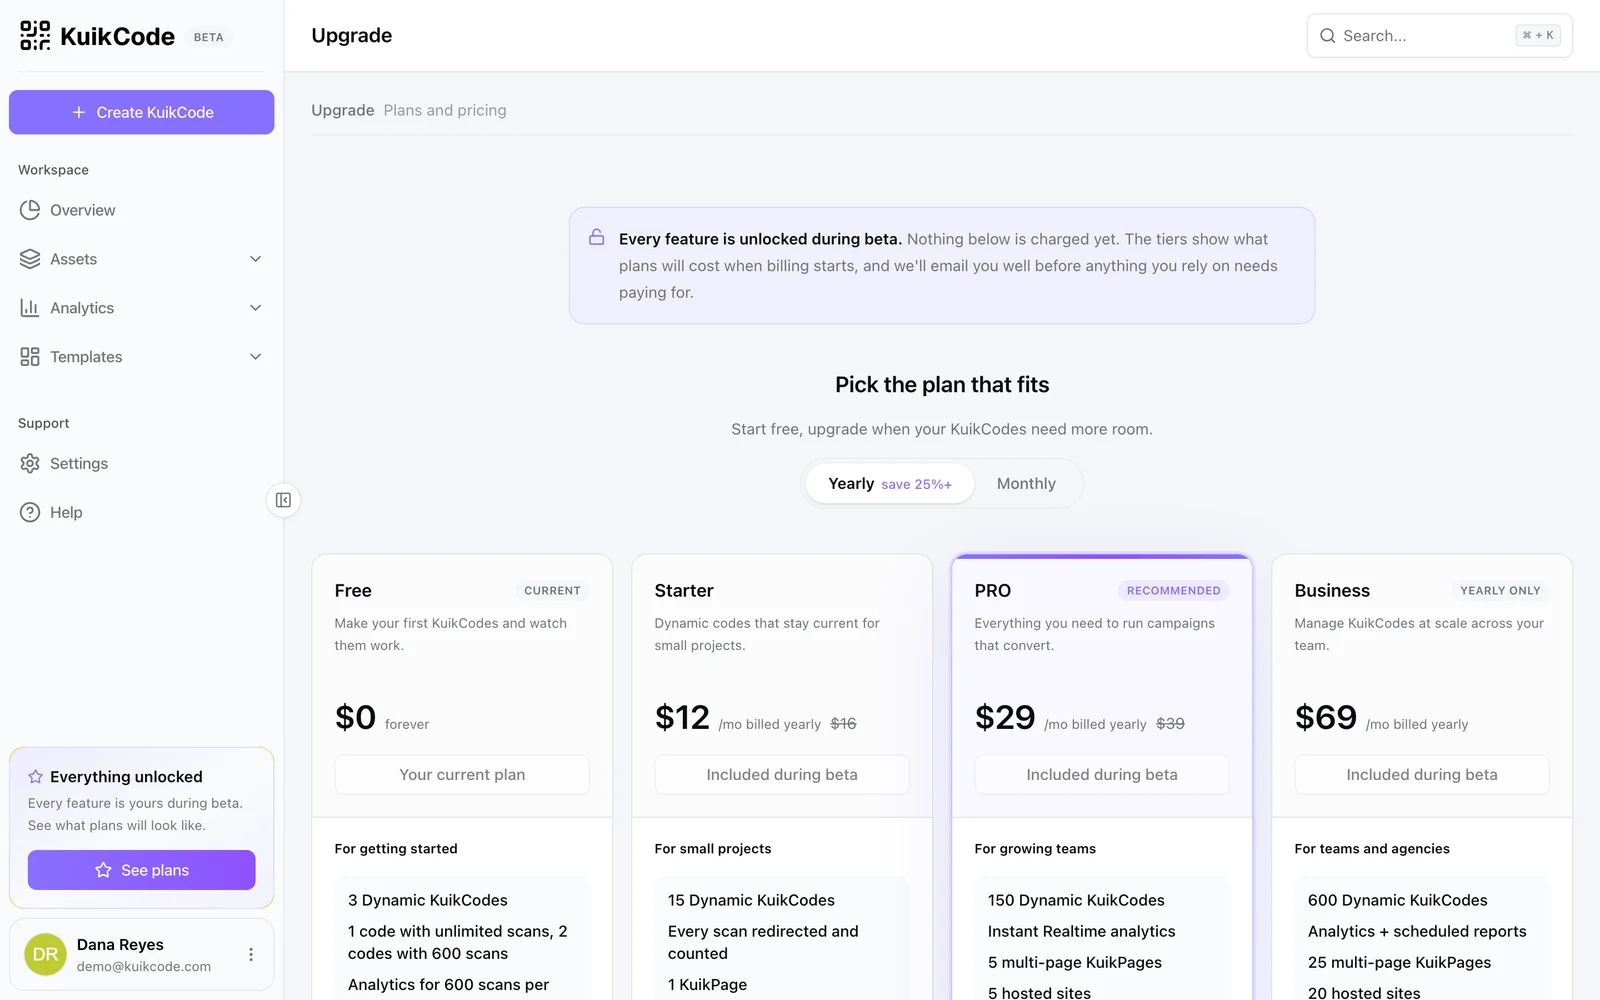Click '150 Dynamic KuikCodes' feature
Image resolution: width=1600 pixels, height=1000 pixels.
pyautogui.click(x=1076, y=900)
